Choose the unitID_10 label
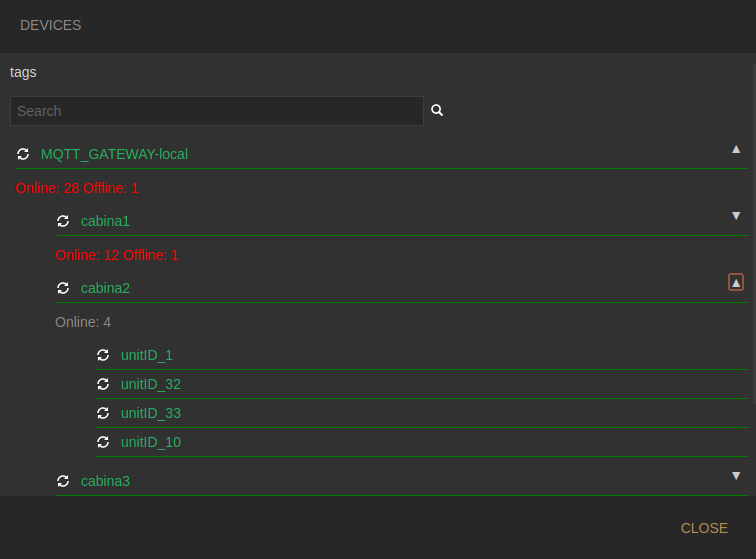Screen dimensions: 756x559 click(151, 442)
